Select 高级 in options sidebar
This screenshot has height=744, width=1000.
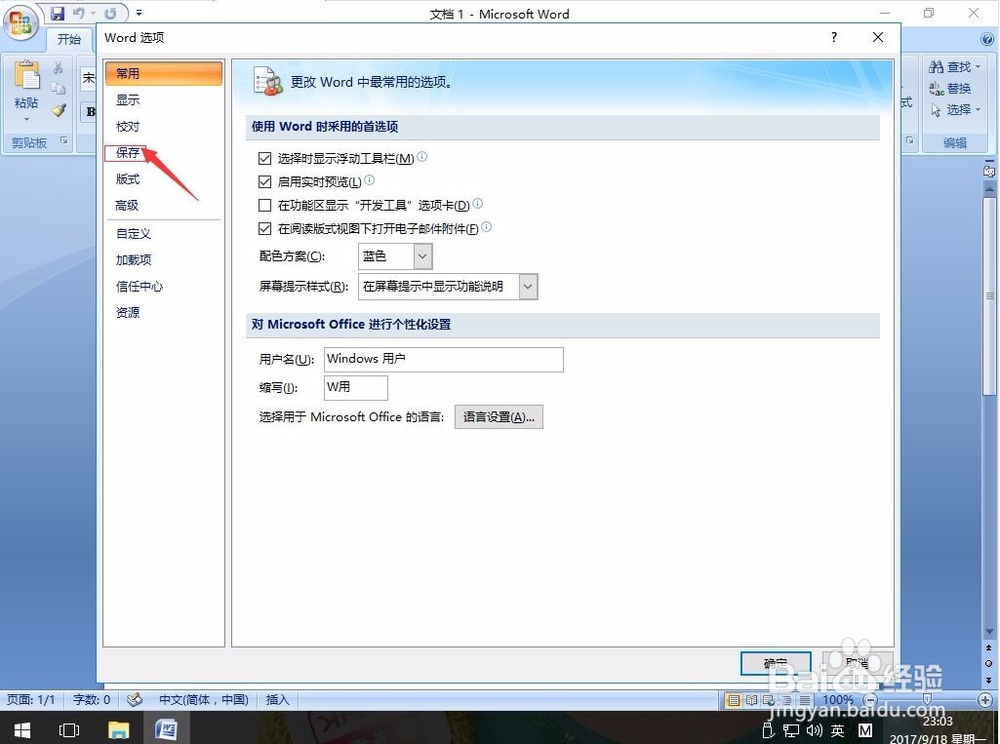(163, 205)
